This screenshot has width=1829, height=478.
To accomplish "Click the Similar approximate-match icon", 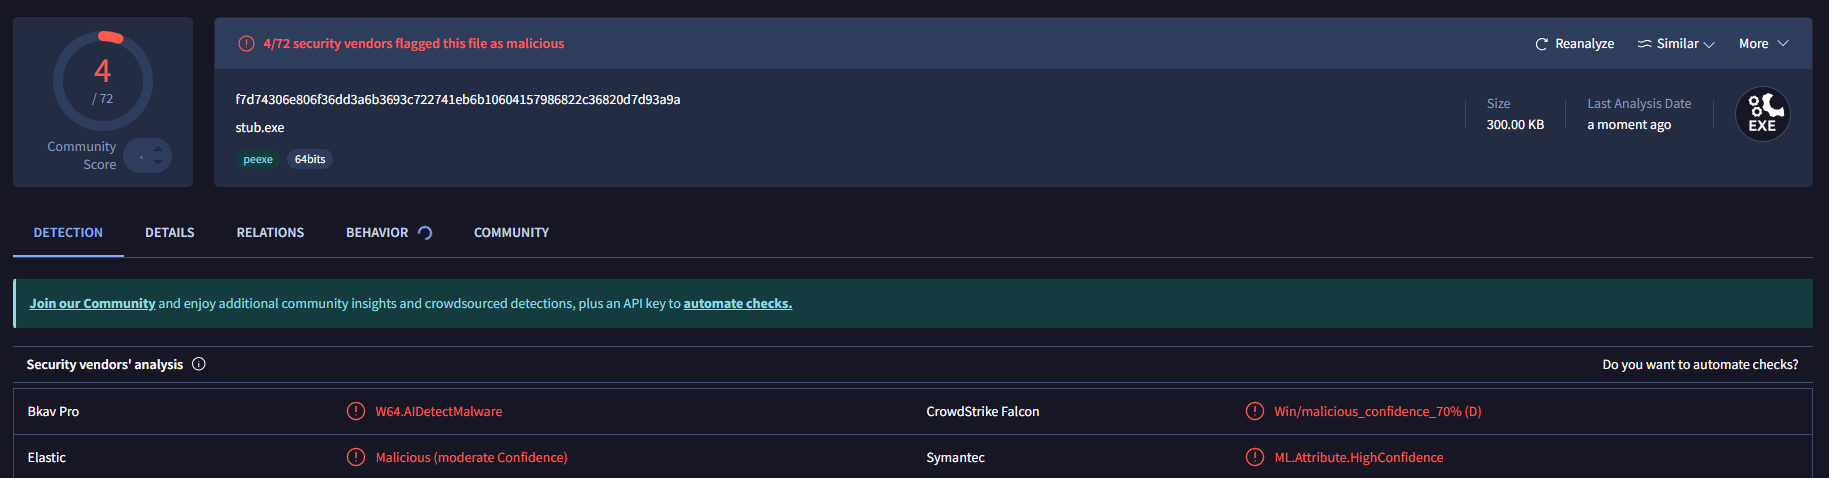I will pos(1644,44).
